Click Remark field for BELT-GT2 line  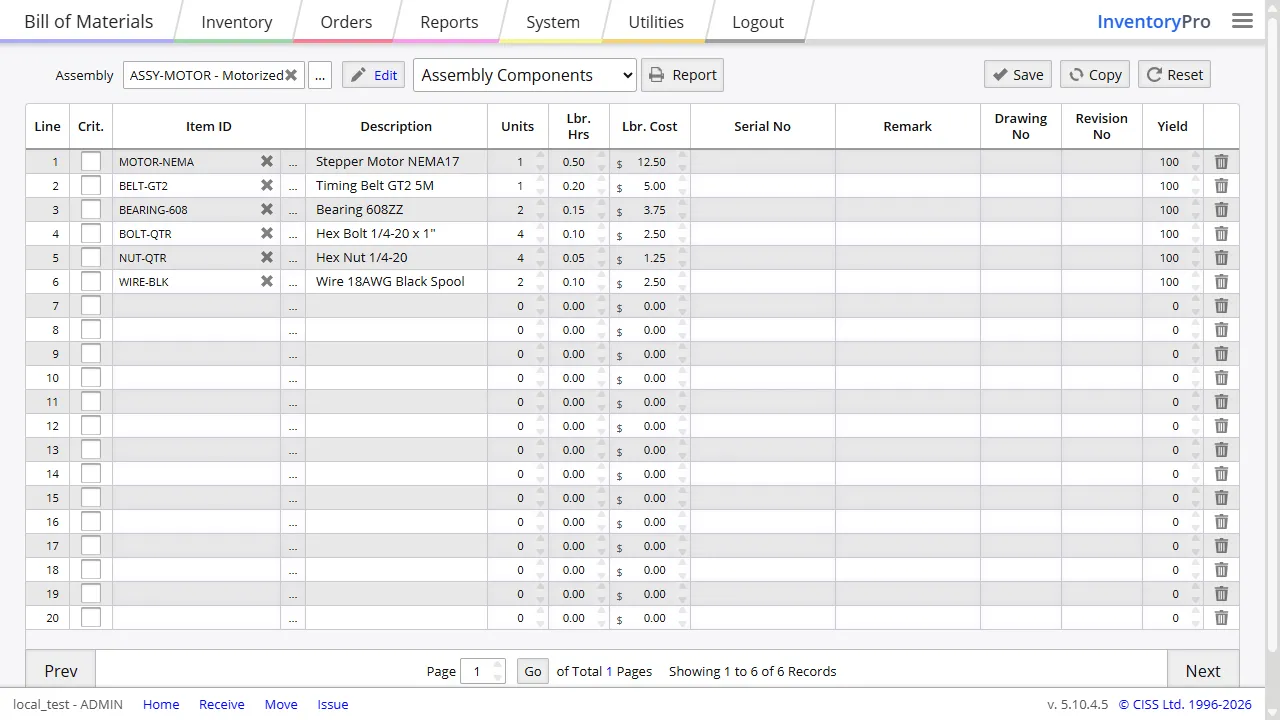[908, 186]
